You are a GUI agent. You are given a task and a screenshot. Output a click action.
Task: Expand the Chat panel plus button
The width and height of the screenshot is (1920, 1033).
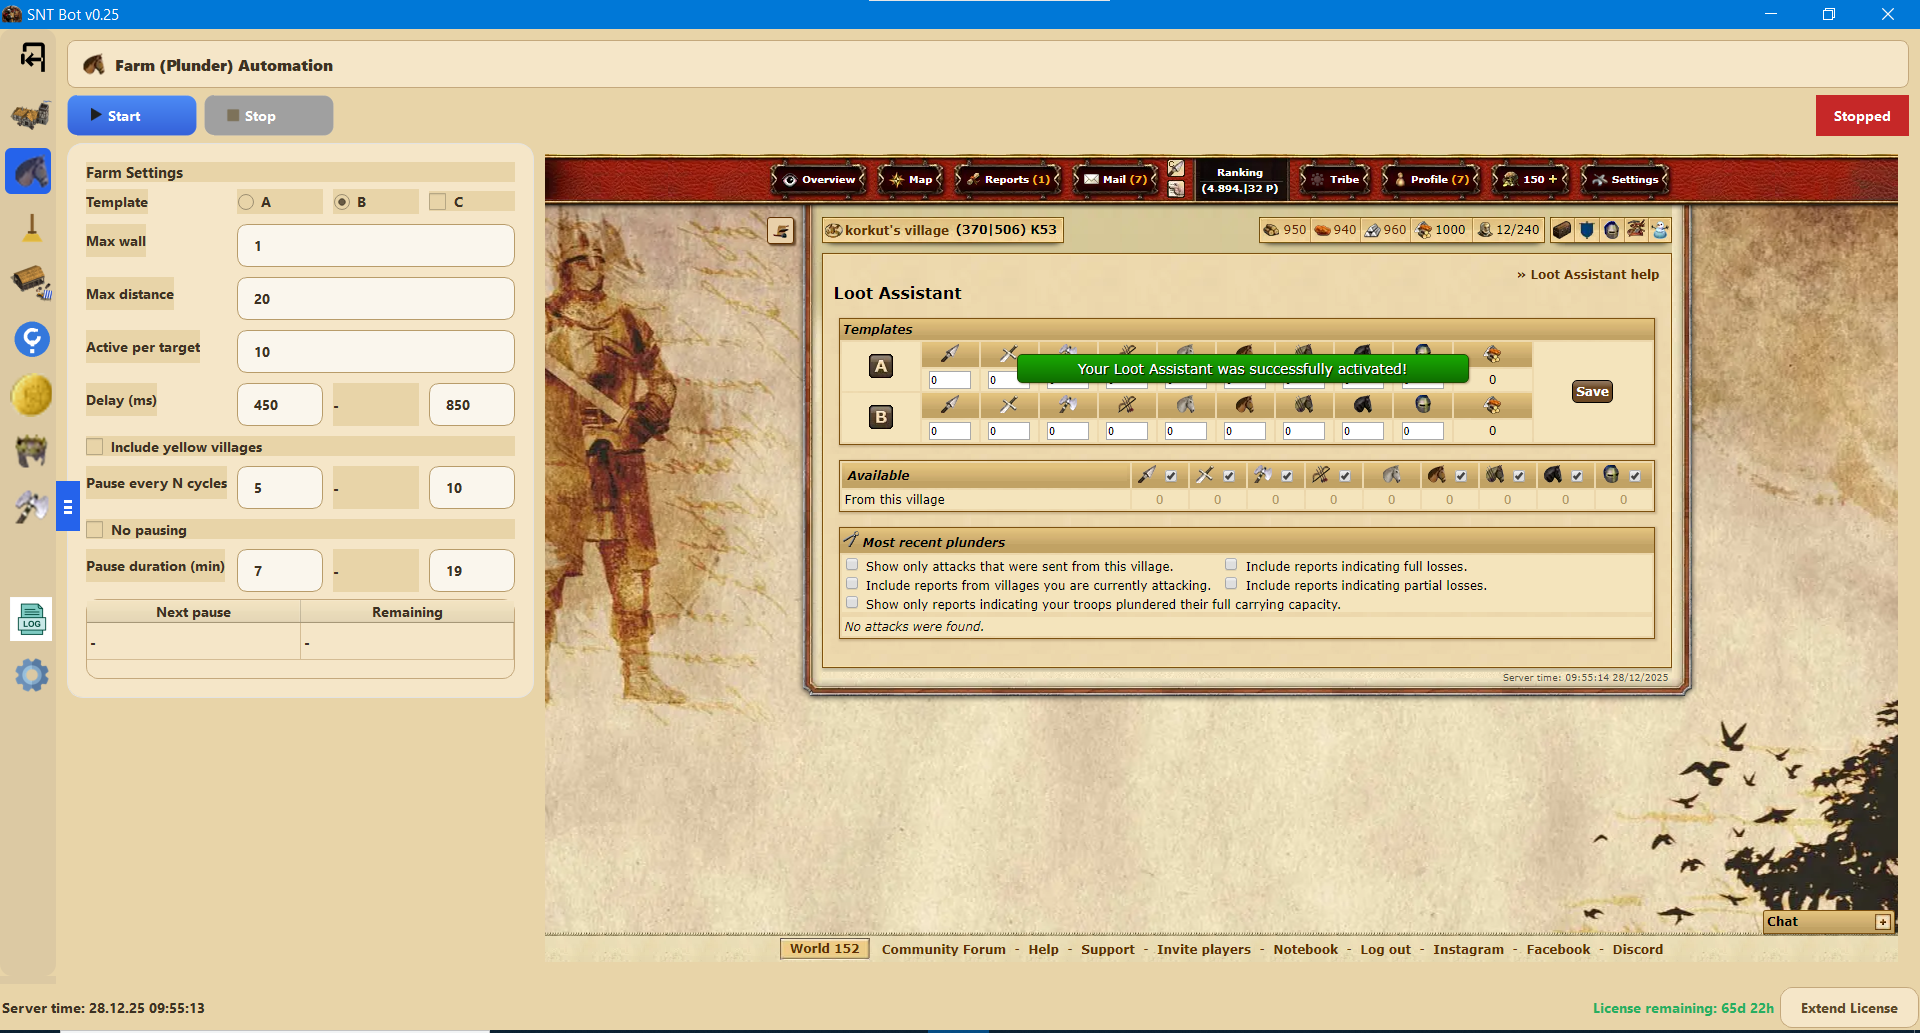[1882, 922]
